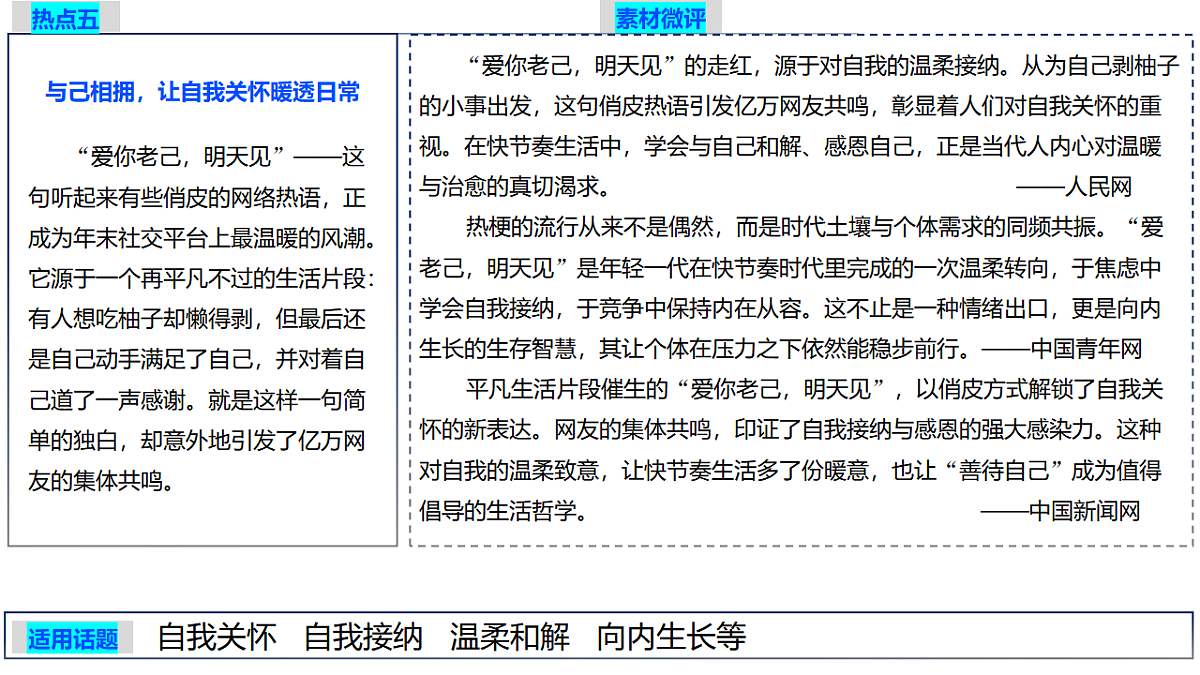Select the topic "自我接纳" in bottom bar
The width and height of the screenshot is (1200, 675).
(x=363, y=637)
